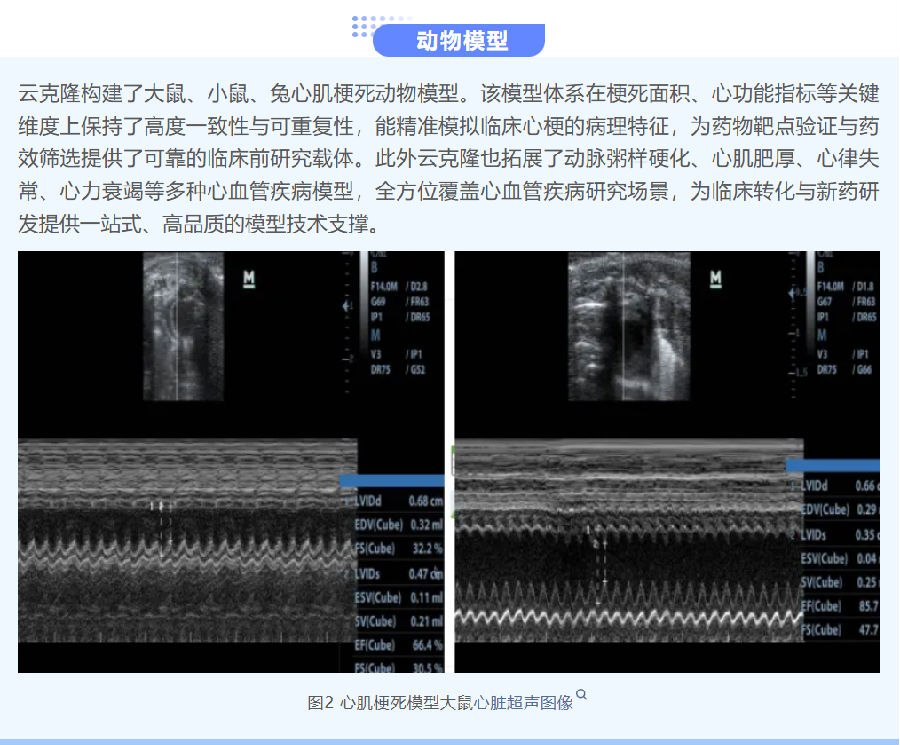
Task: Click the descriptive paragraph starting with 云克隆构建了
Action: (x=449, y=159)
